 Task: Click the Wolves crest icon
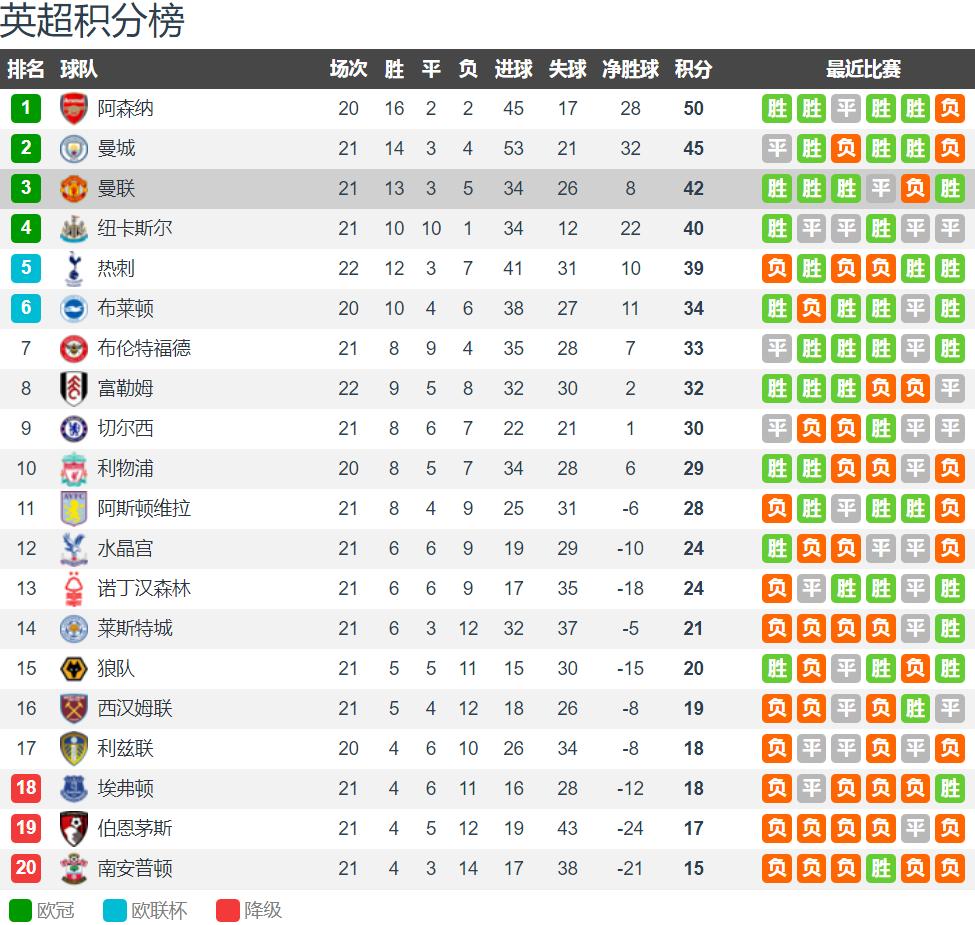coord(74,669)
